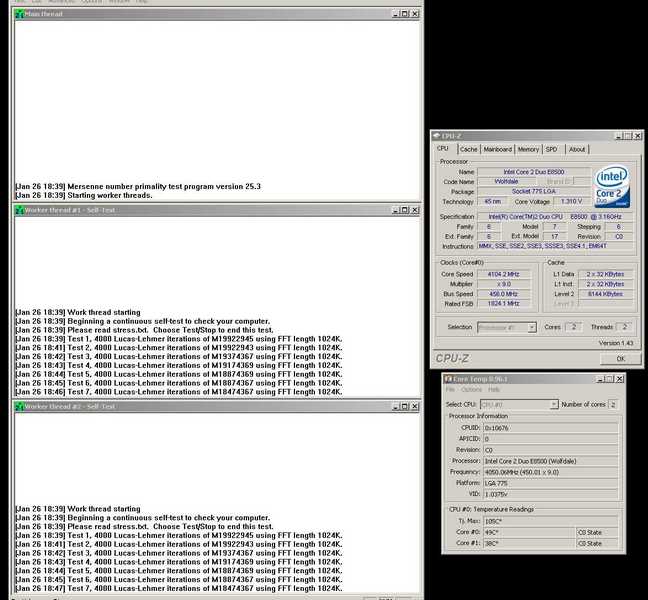Viewport: 648px width, 600px height.
Task: Click the Prime95 icon in Worker thread #1 title bar
Action: point(19,210)
